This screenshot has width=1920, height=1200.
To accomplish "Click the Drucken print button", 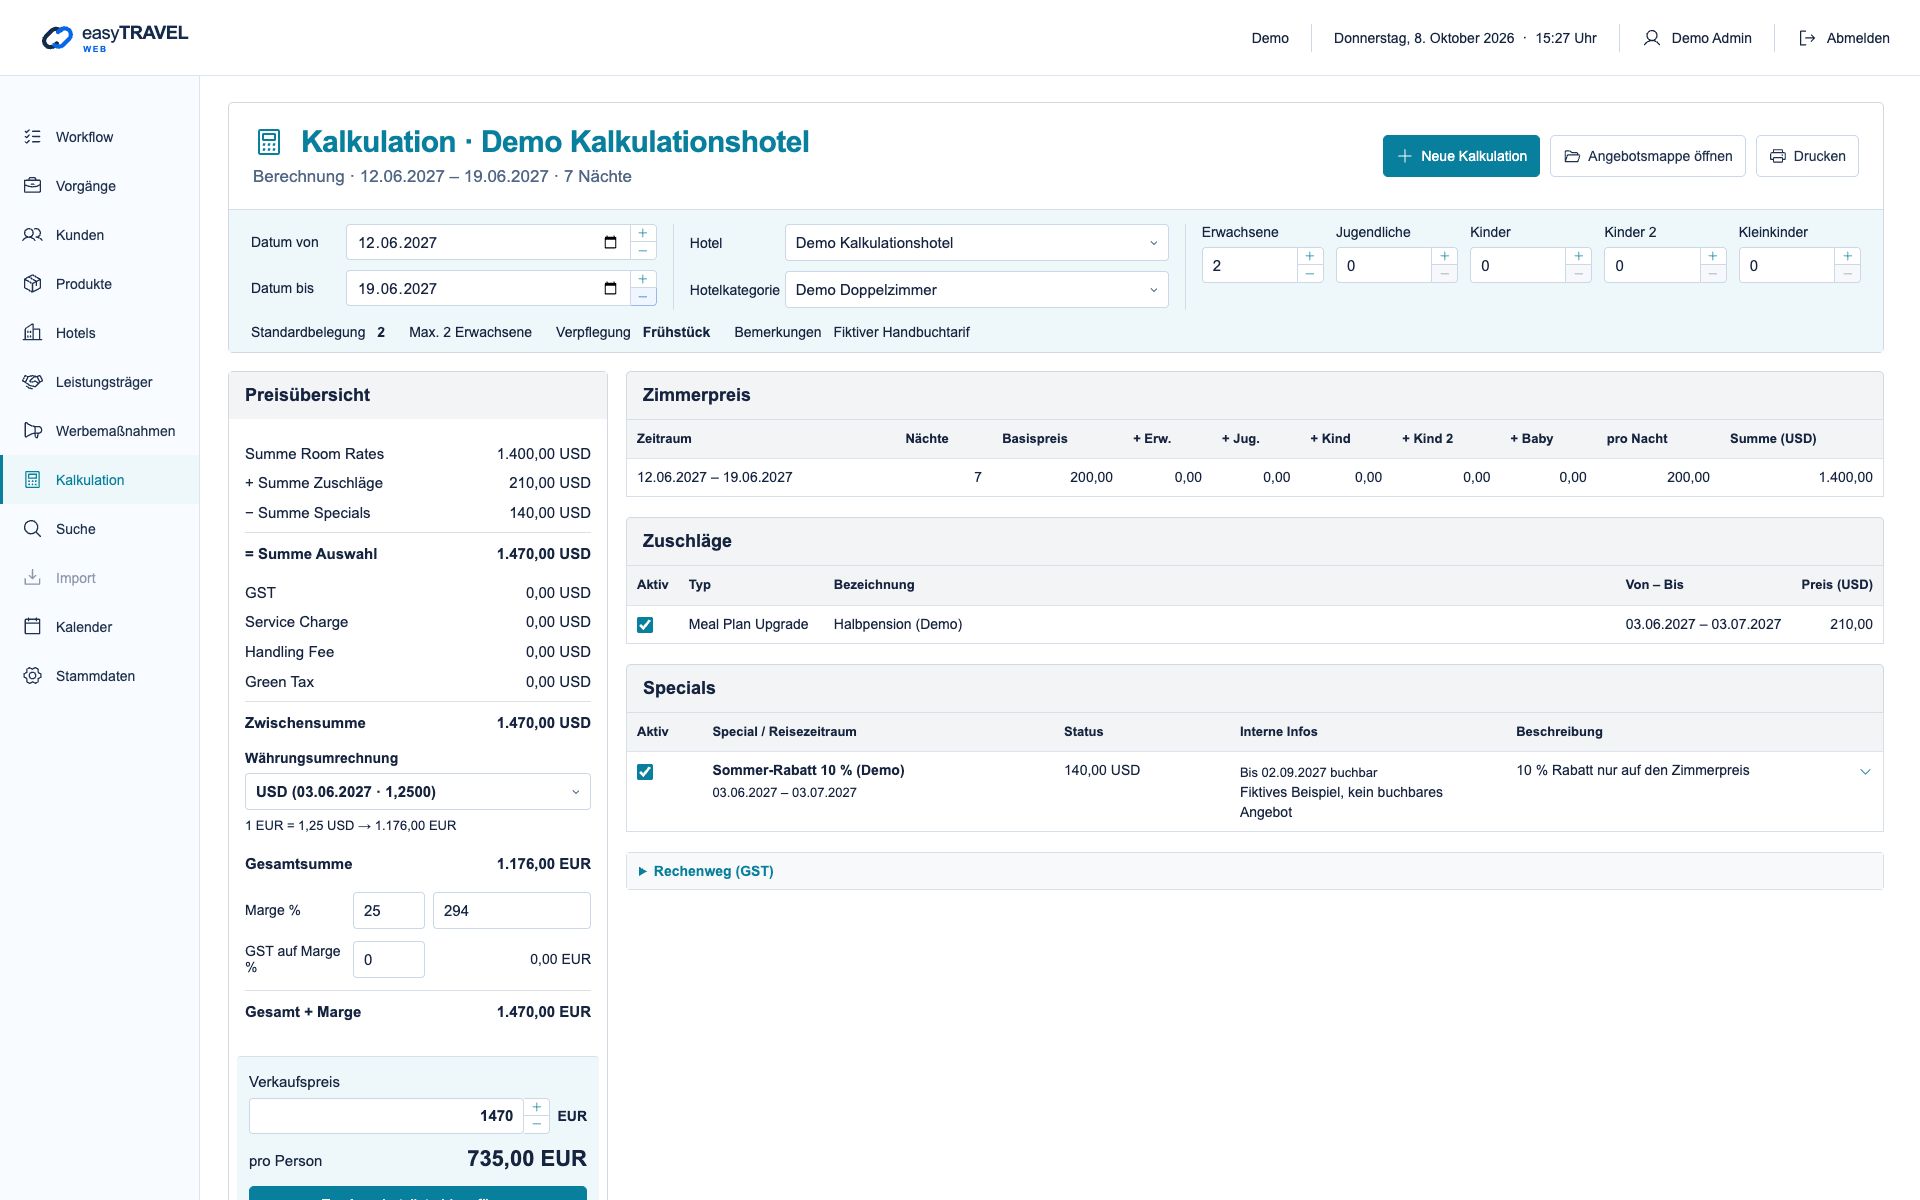I will click(x=1807, y=156).
